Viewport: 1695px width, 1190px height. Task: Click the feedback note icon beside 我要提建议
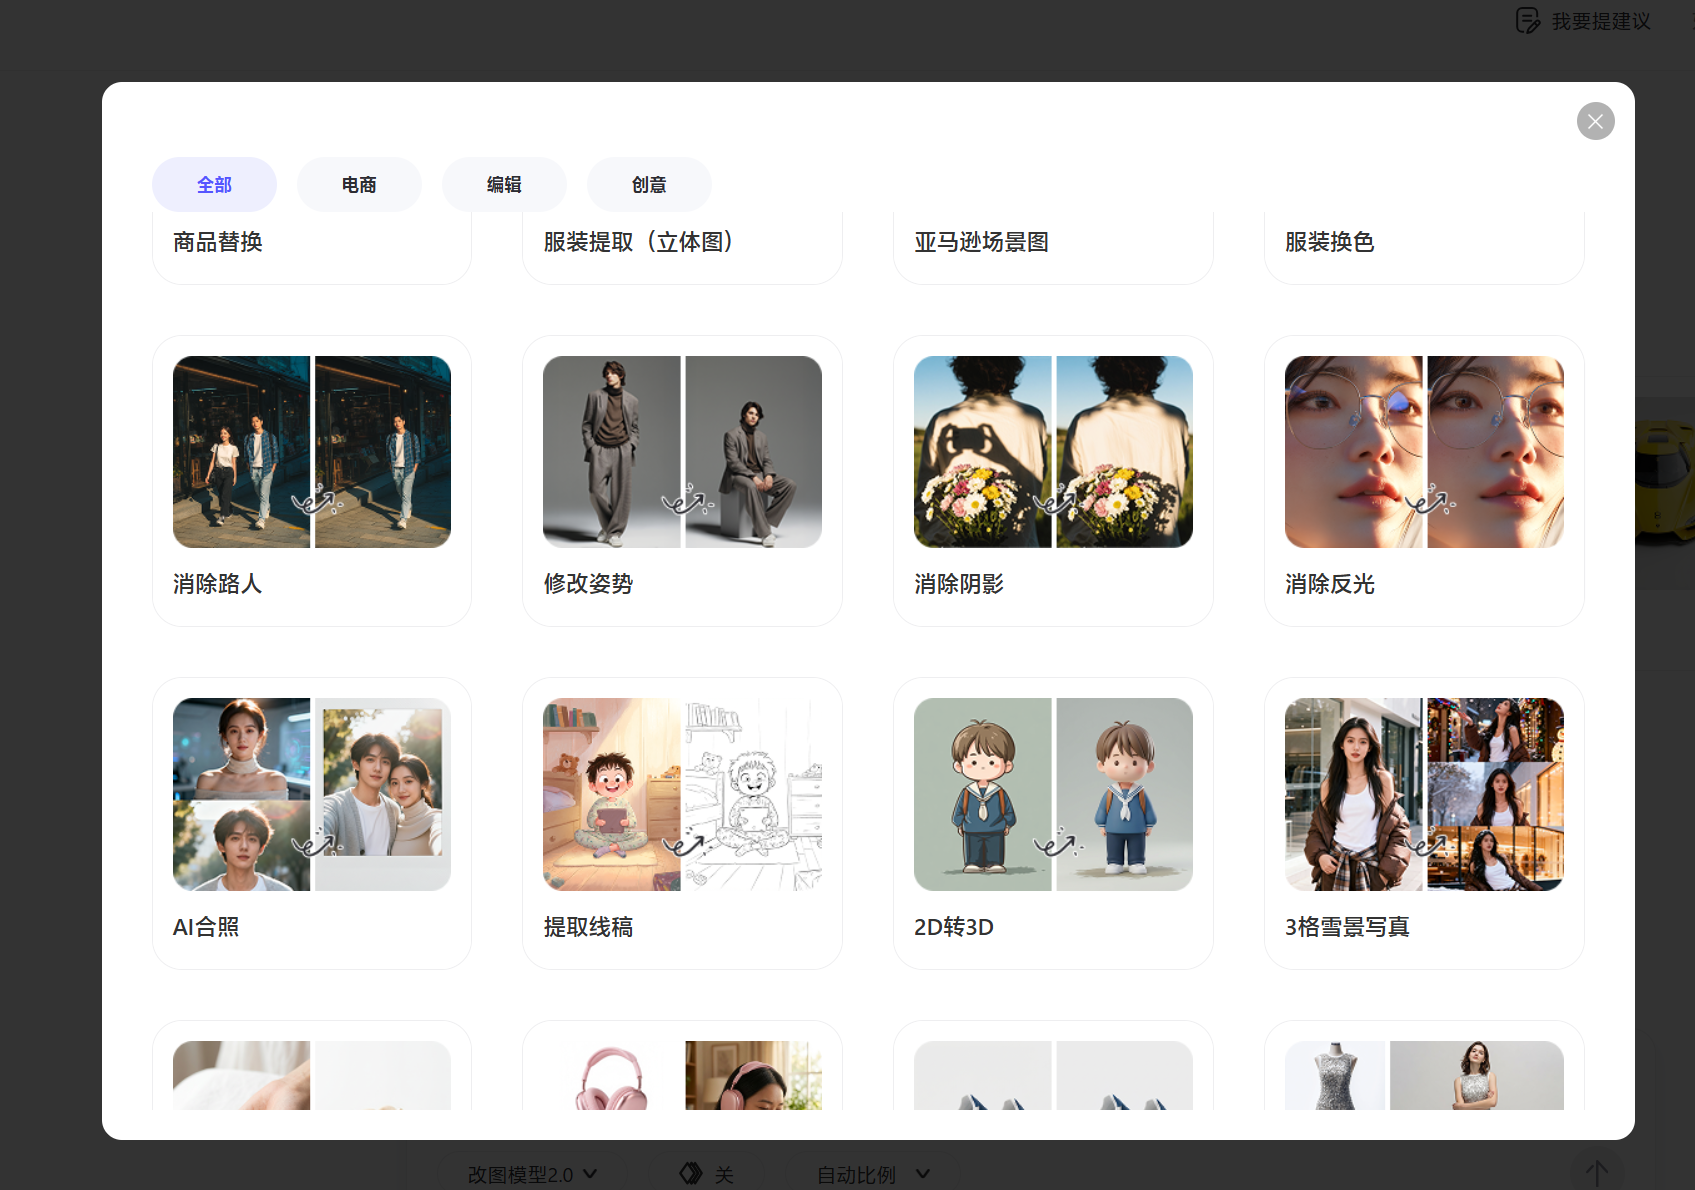[x=1528, y=21]
